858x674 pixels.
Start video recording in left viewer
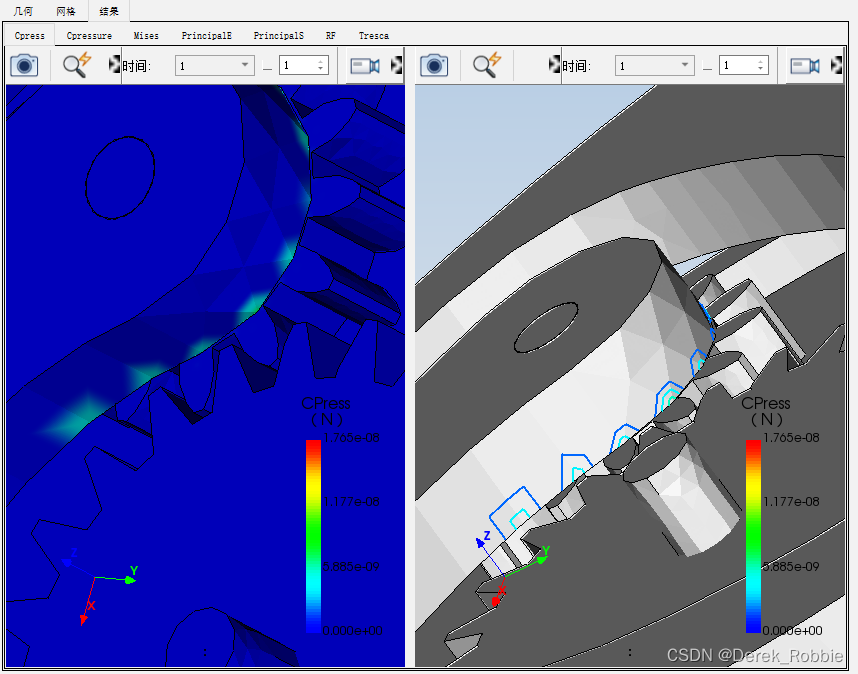(365, 66)
